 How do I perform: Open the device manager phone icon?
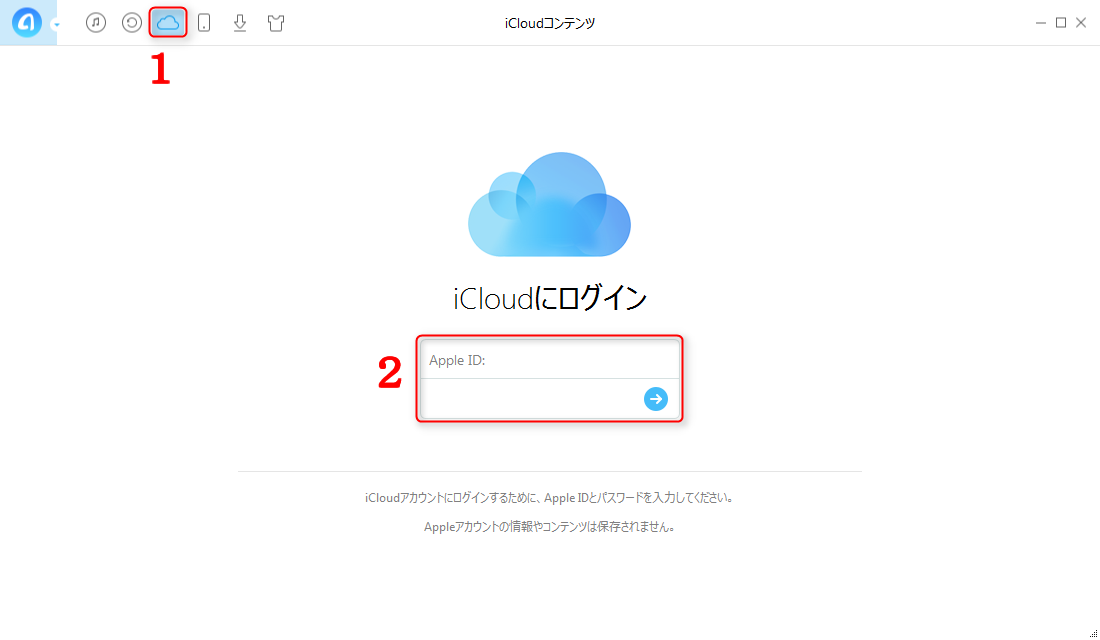tap(204, 22)
